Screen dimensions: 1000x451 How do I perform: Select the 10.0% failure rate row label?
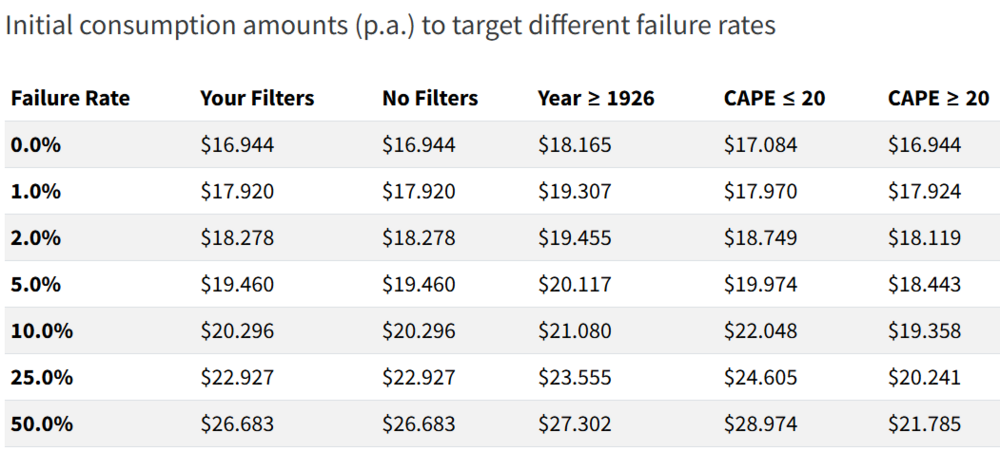[x=41, y=331]
